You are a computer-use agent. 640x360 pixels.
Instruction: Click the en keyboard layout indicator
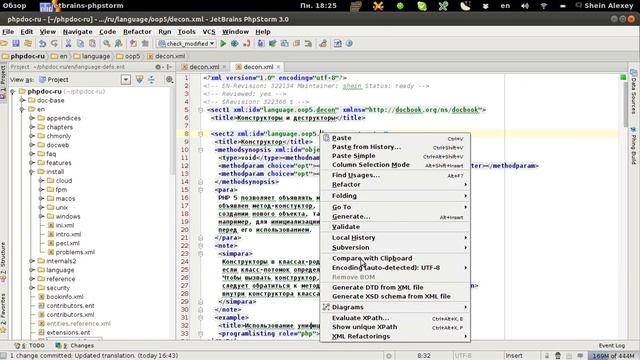(505, 6)
